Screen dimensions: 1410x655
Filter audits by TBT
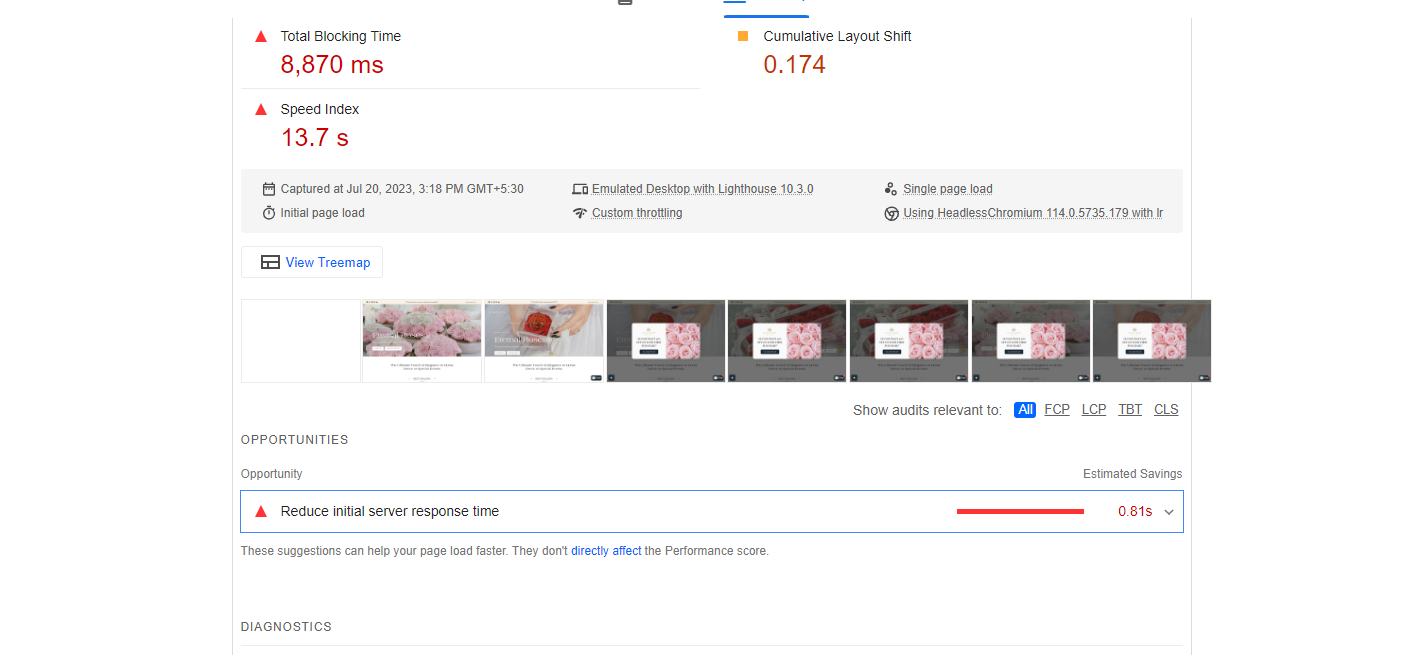coord(1130,410)
